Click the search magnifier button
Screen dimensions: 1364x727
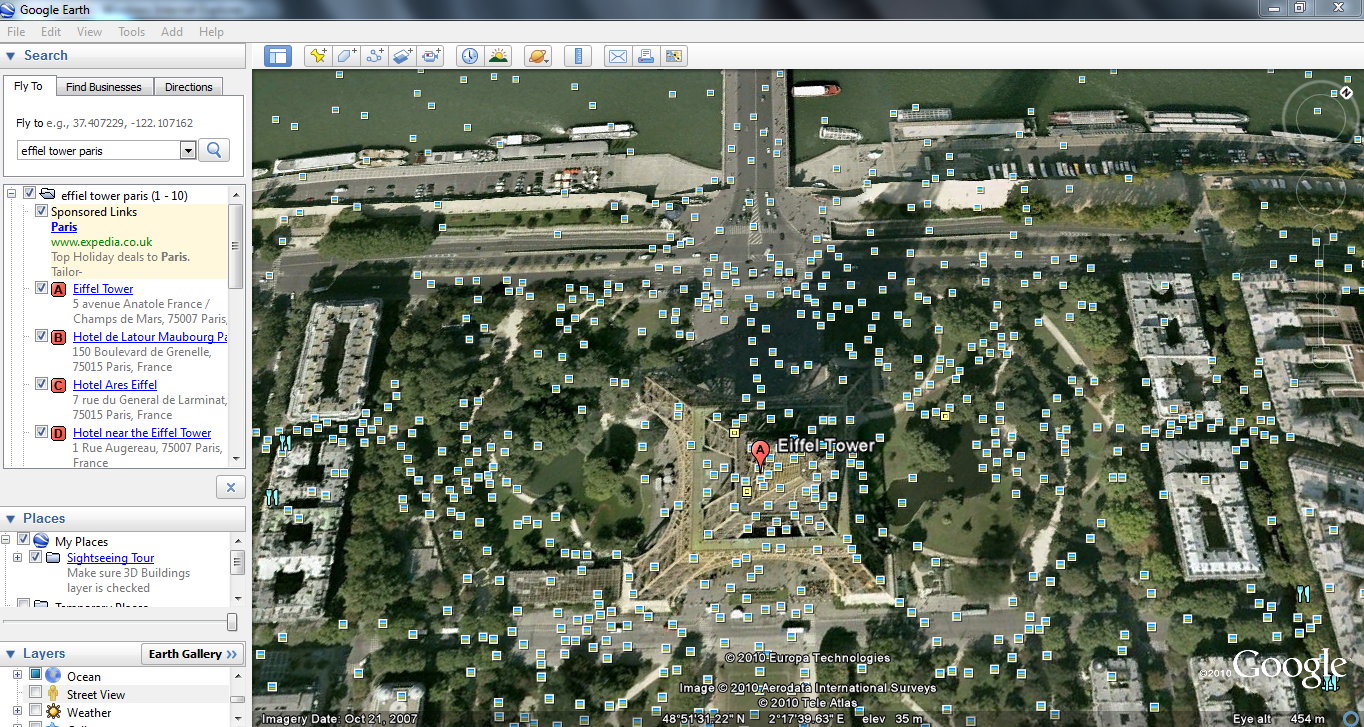[x=214, y=150]
